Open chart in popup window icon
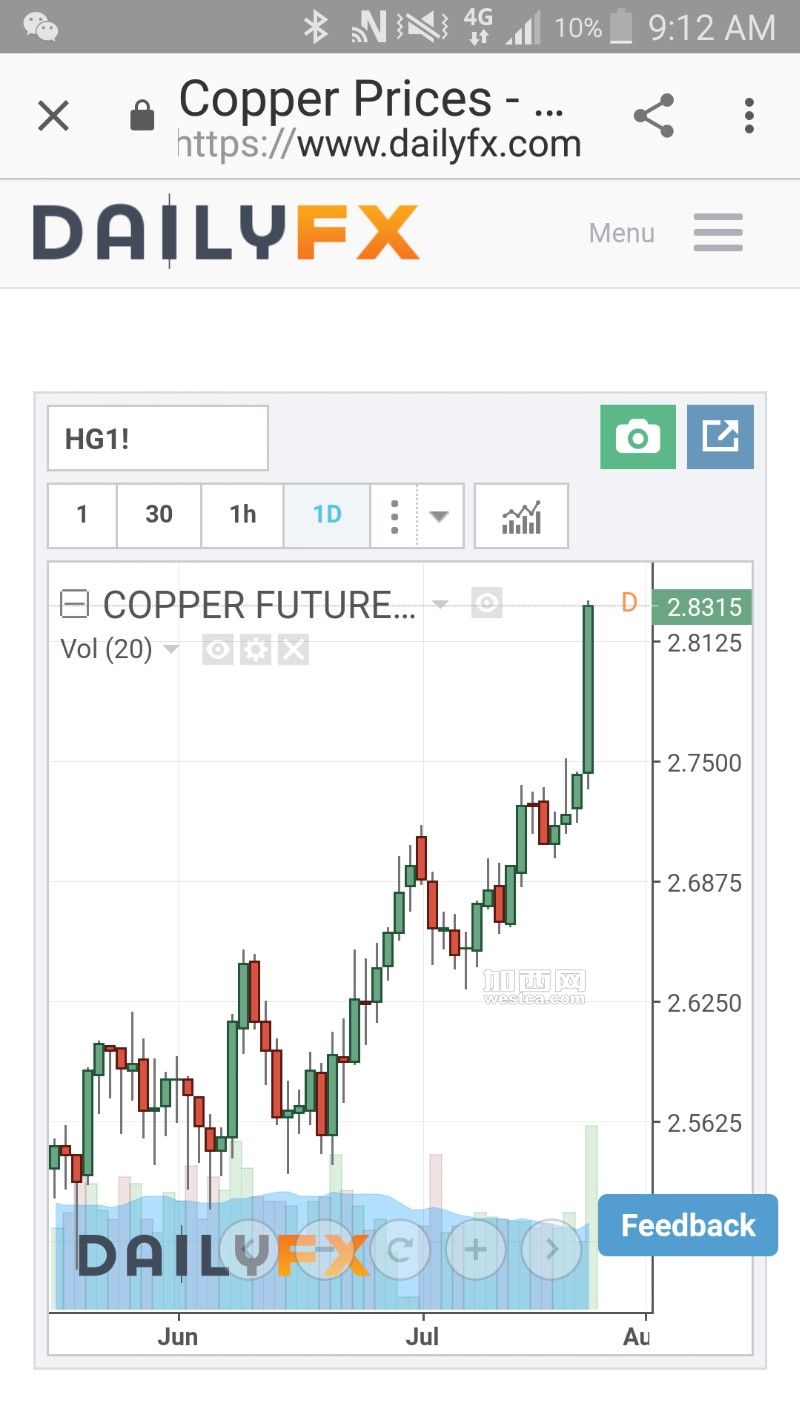Image resolution: width=800 pixels, height=1422 pixels. (720, 437)
